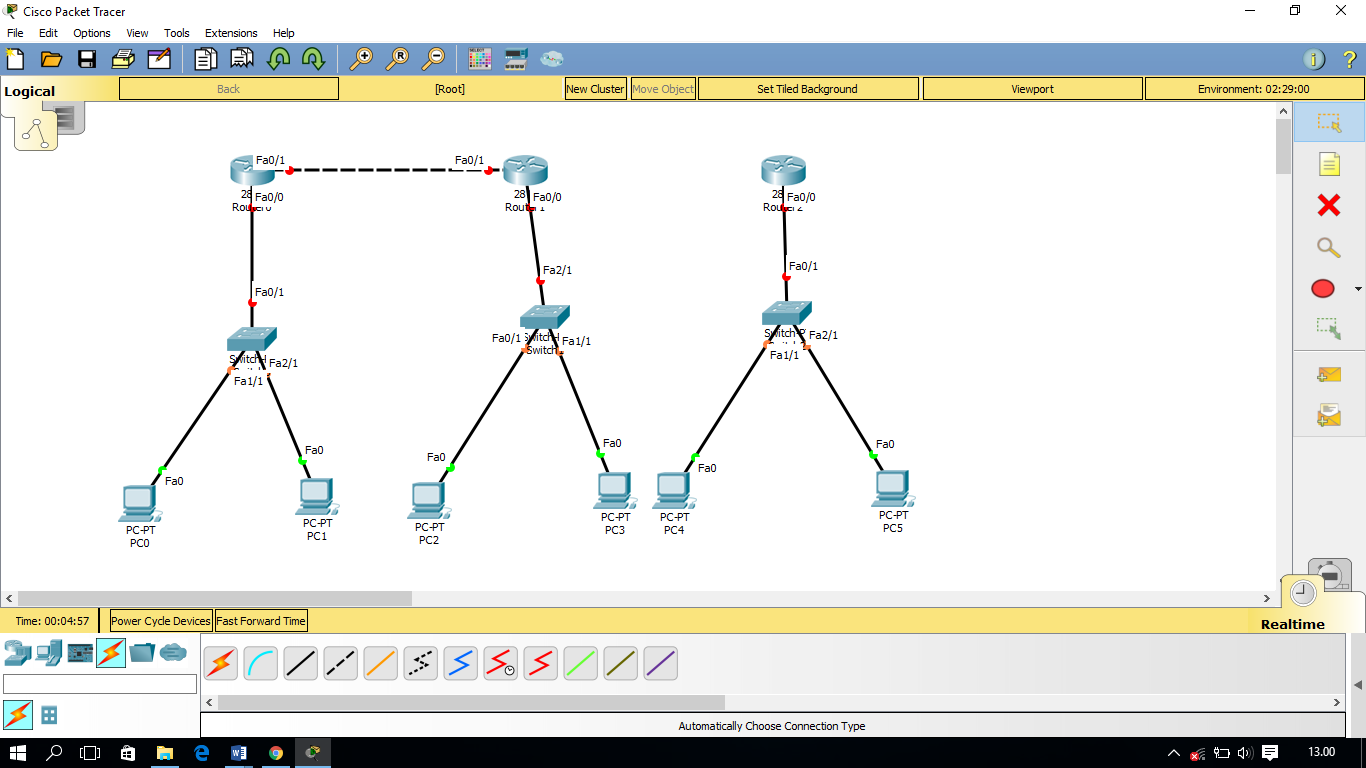Select the Delete tool
The image size is (1366, 768).
(1328, 205)
